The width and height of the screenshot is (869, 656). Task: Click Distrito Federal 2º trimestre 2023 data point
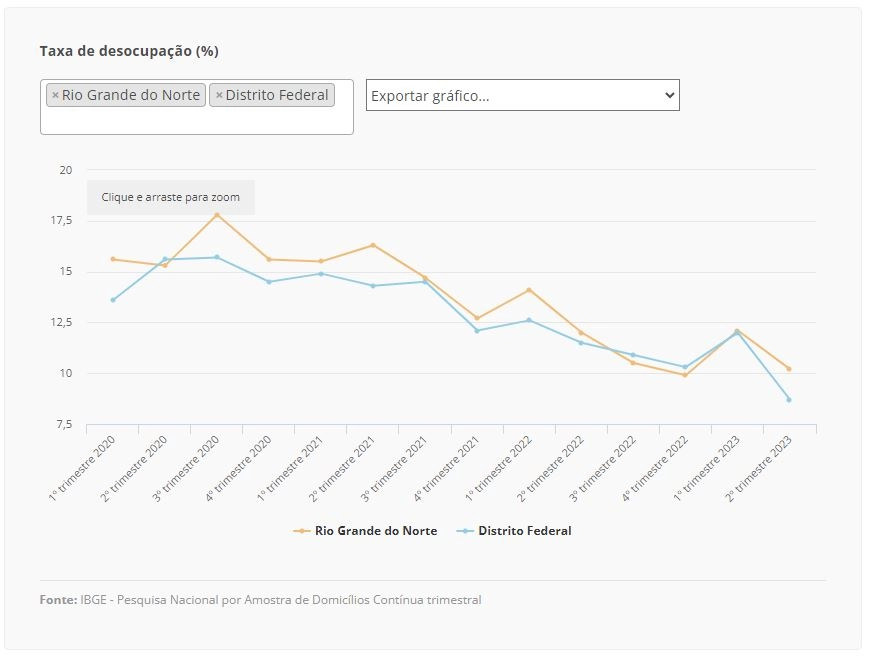click(789, 399)
